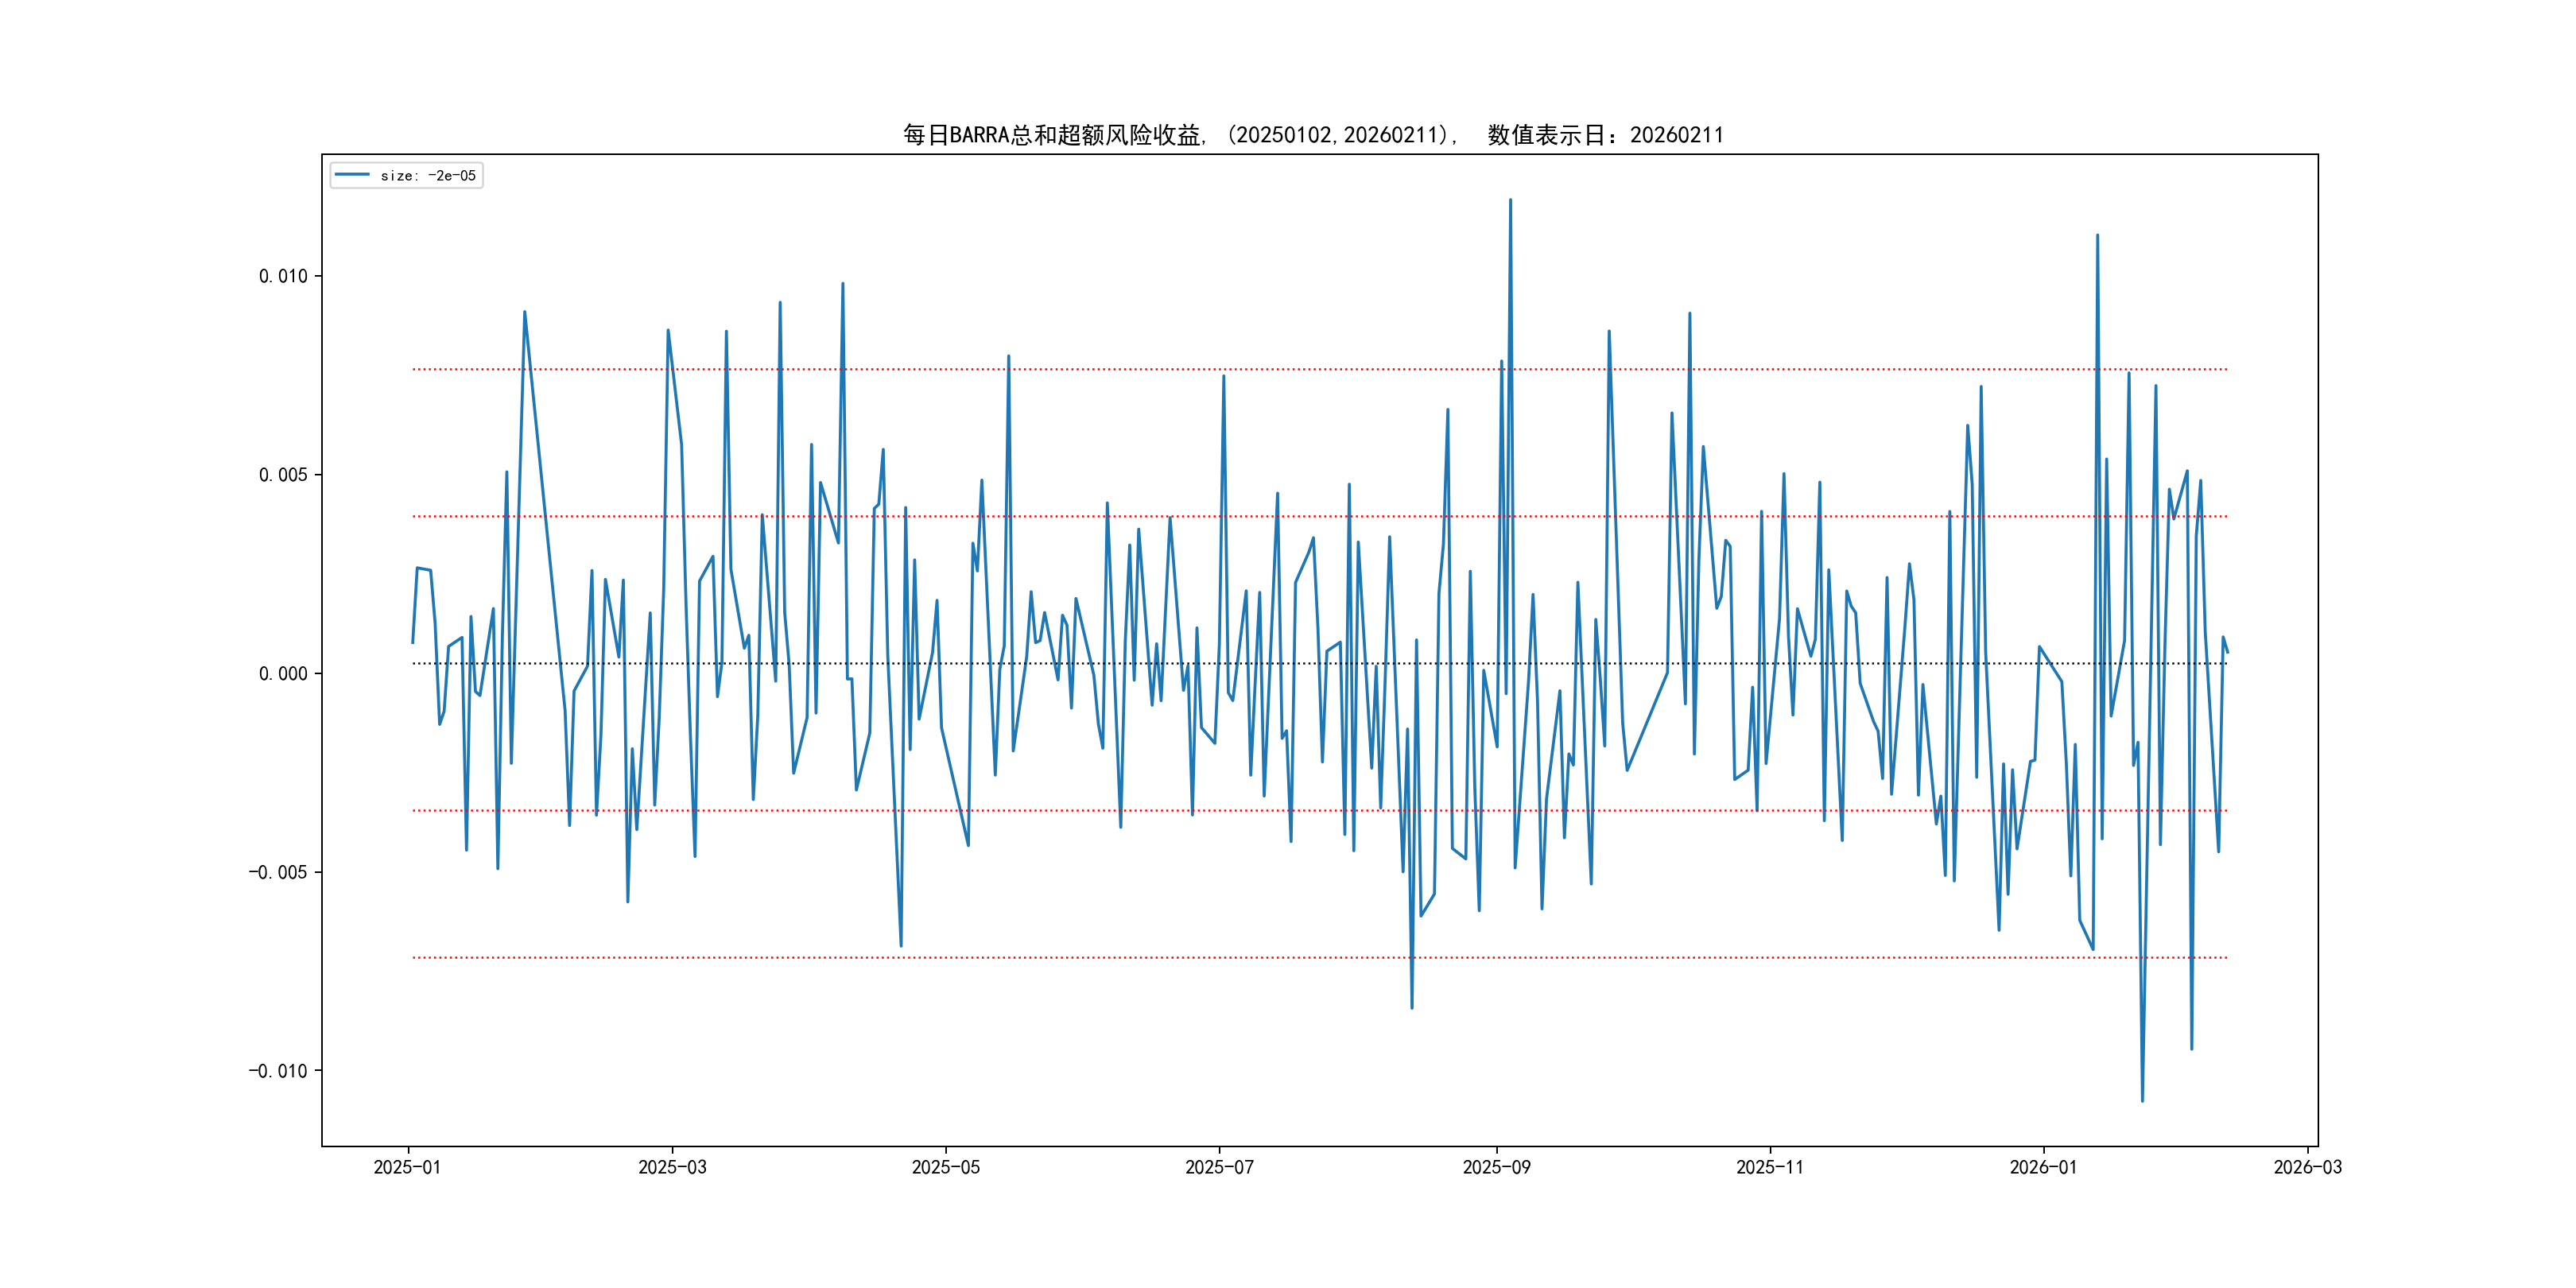Click the x-axis label 2025-09
Image resolution: width=2576 pixels, height=1288 pixels.
(x=1496, y=1167)
